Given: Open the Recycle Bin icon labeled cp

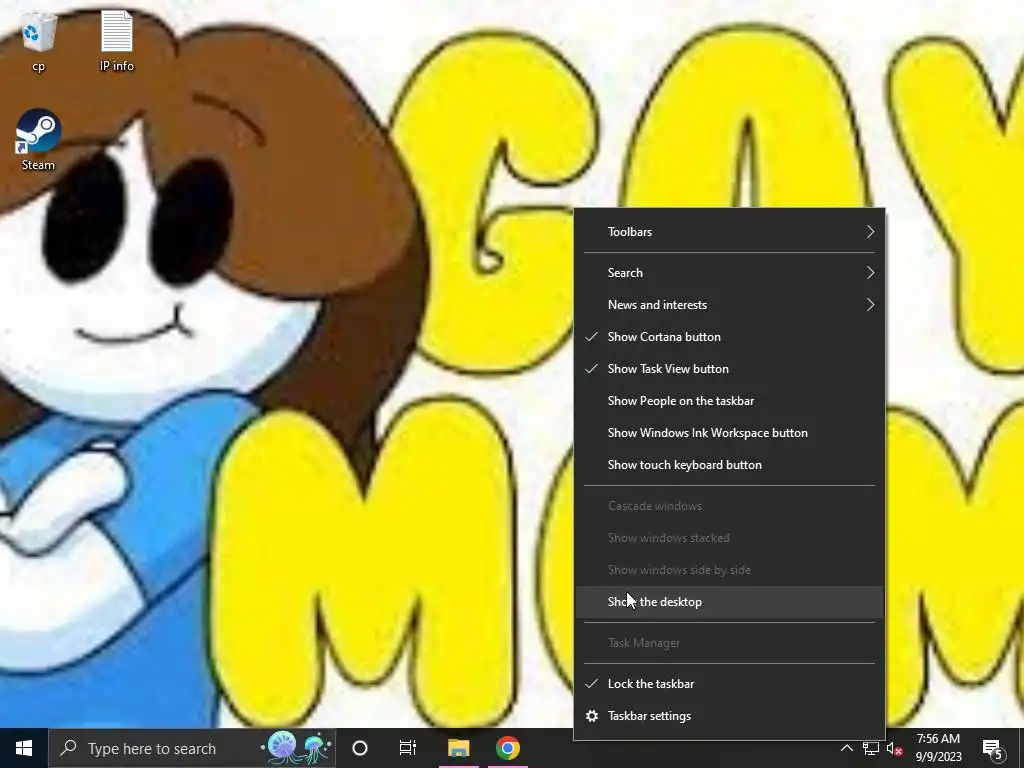Looking at the screenshot, I should pyautogui.click(x=39, y=40).
